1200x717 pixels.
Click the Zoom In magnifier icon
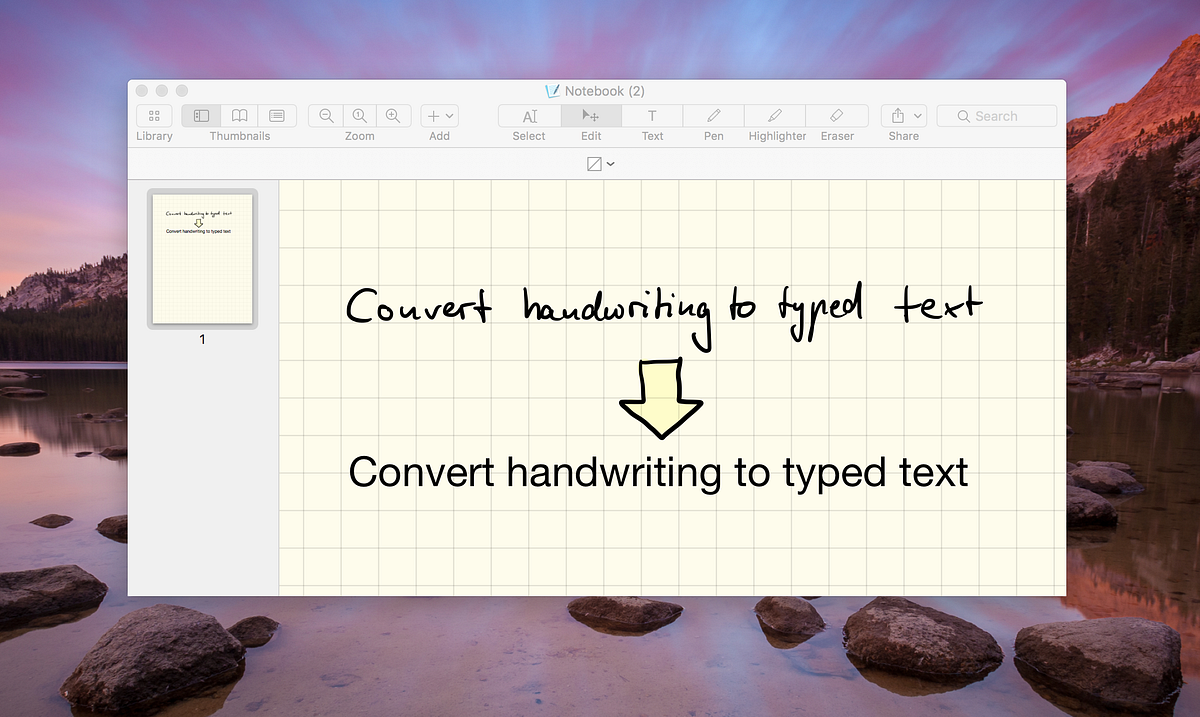pos(391,115)
